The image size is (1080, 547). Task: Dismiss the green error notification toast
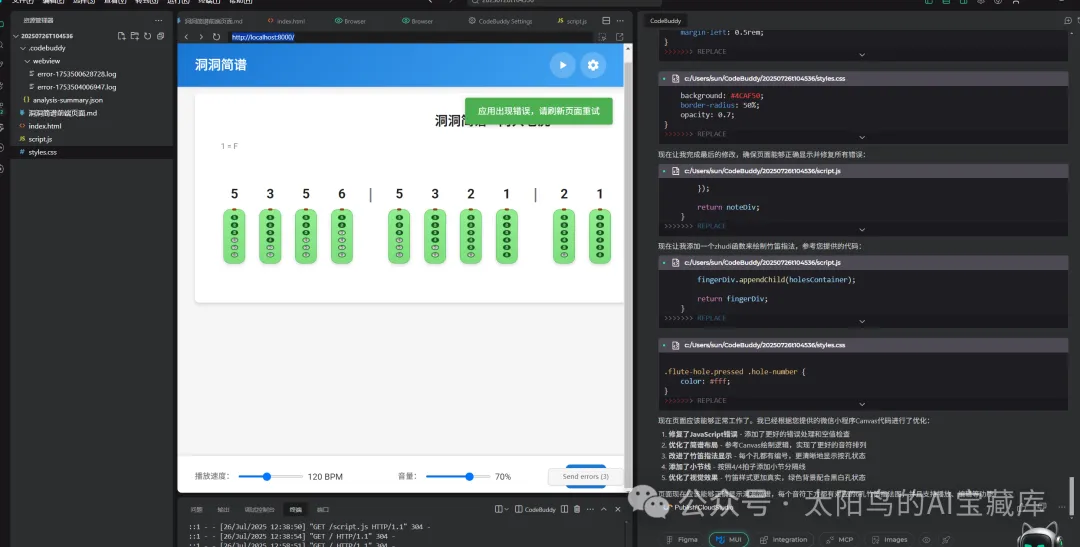(x=539, y=111)
